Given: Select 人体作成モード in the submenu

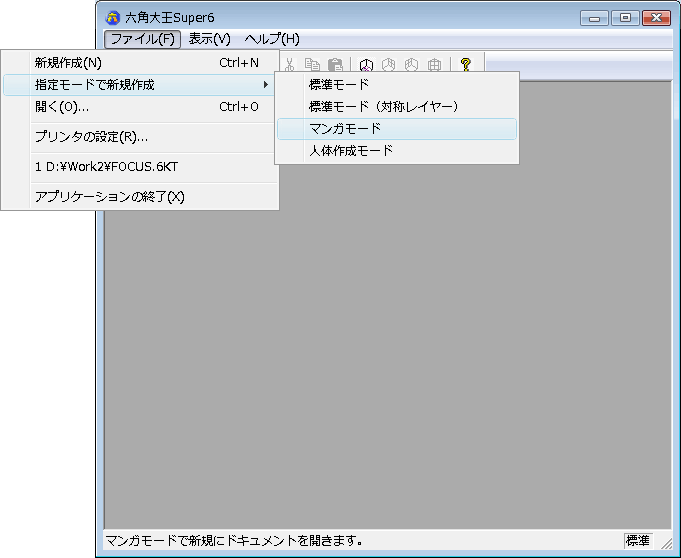Looking at the screenshot, I should point(397,151).
